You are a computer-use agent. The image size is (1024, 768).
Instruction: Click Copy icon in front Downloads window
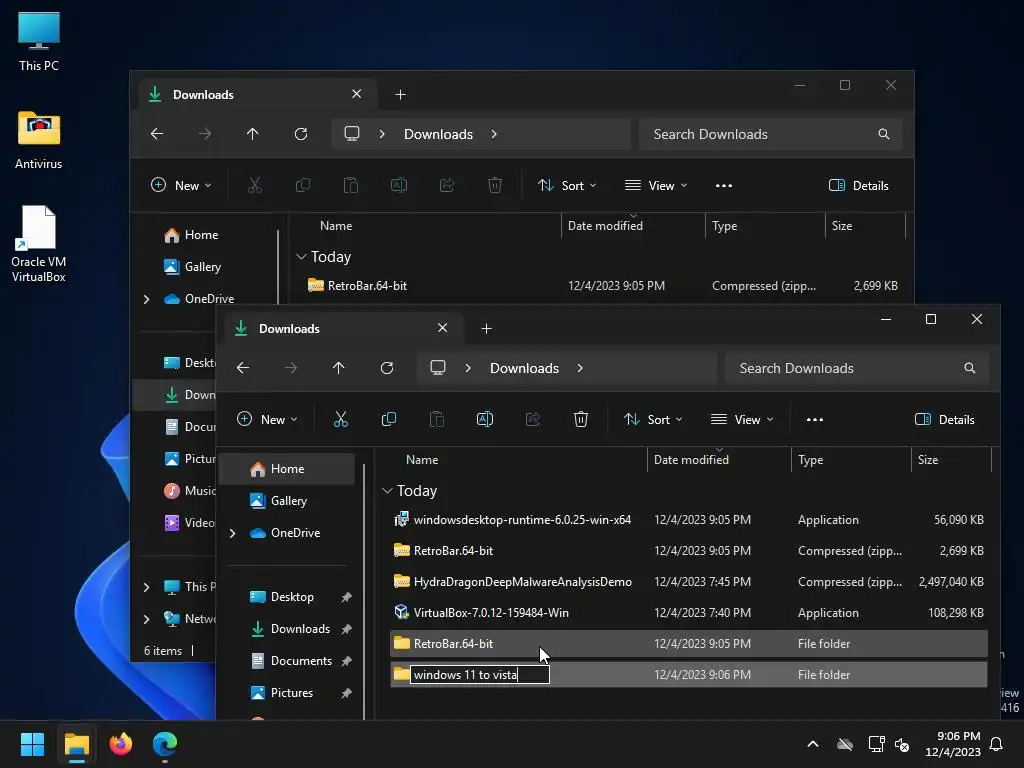pos(389,419)
